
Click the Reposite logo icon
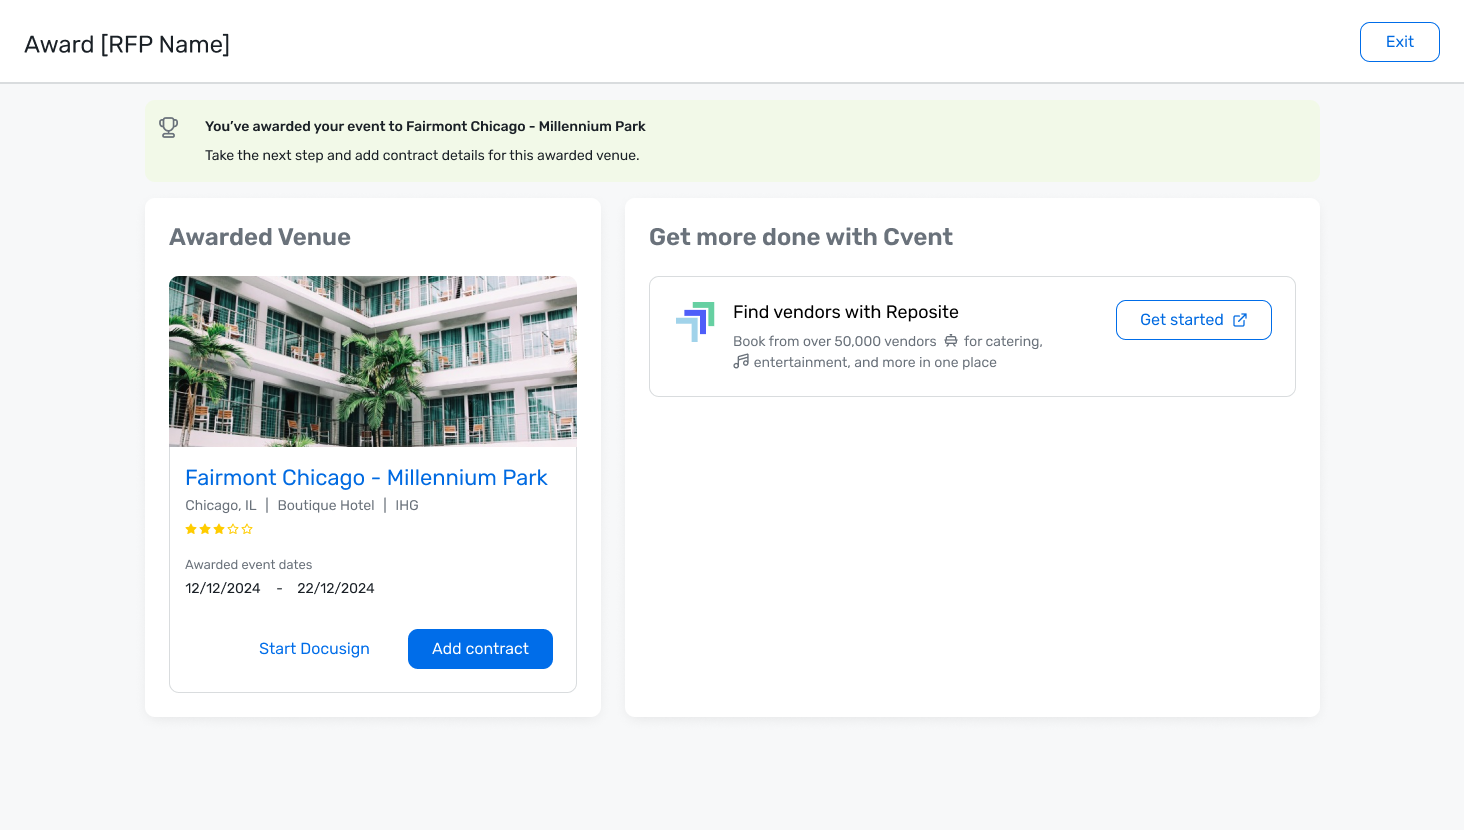(696, 322)
